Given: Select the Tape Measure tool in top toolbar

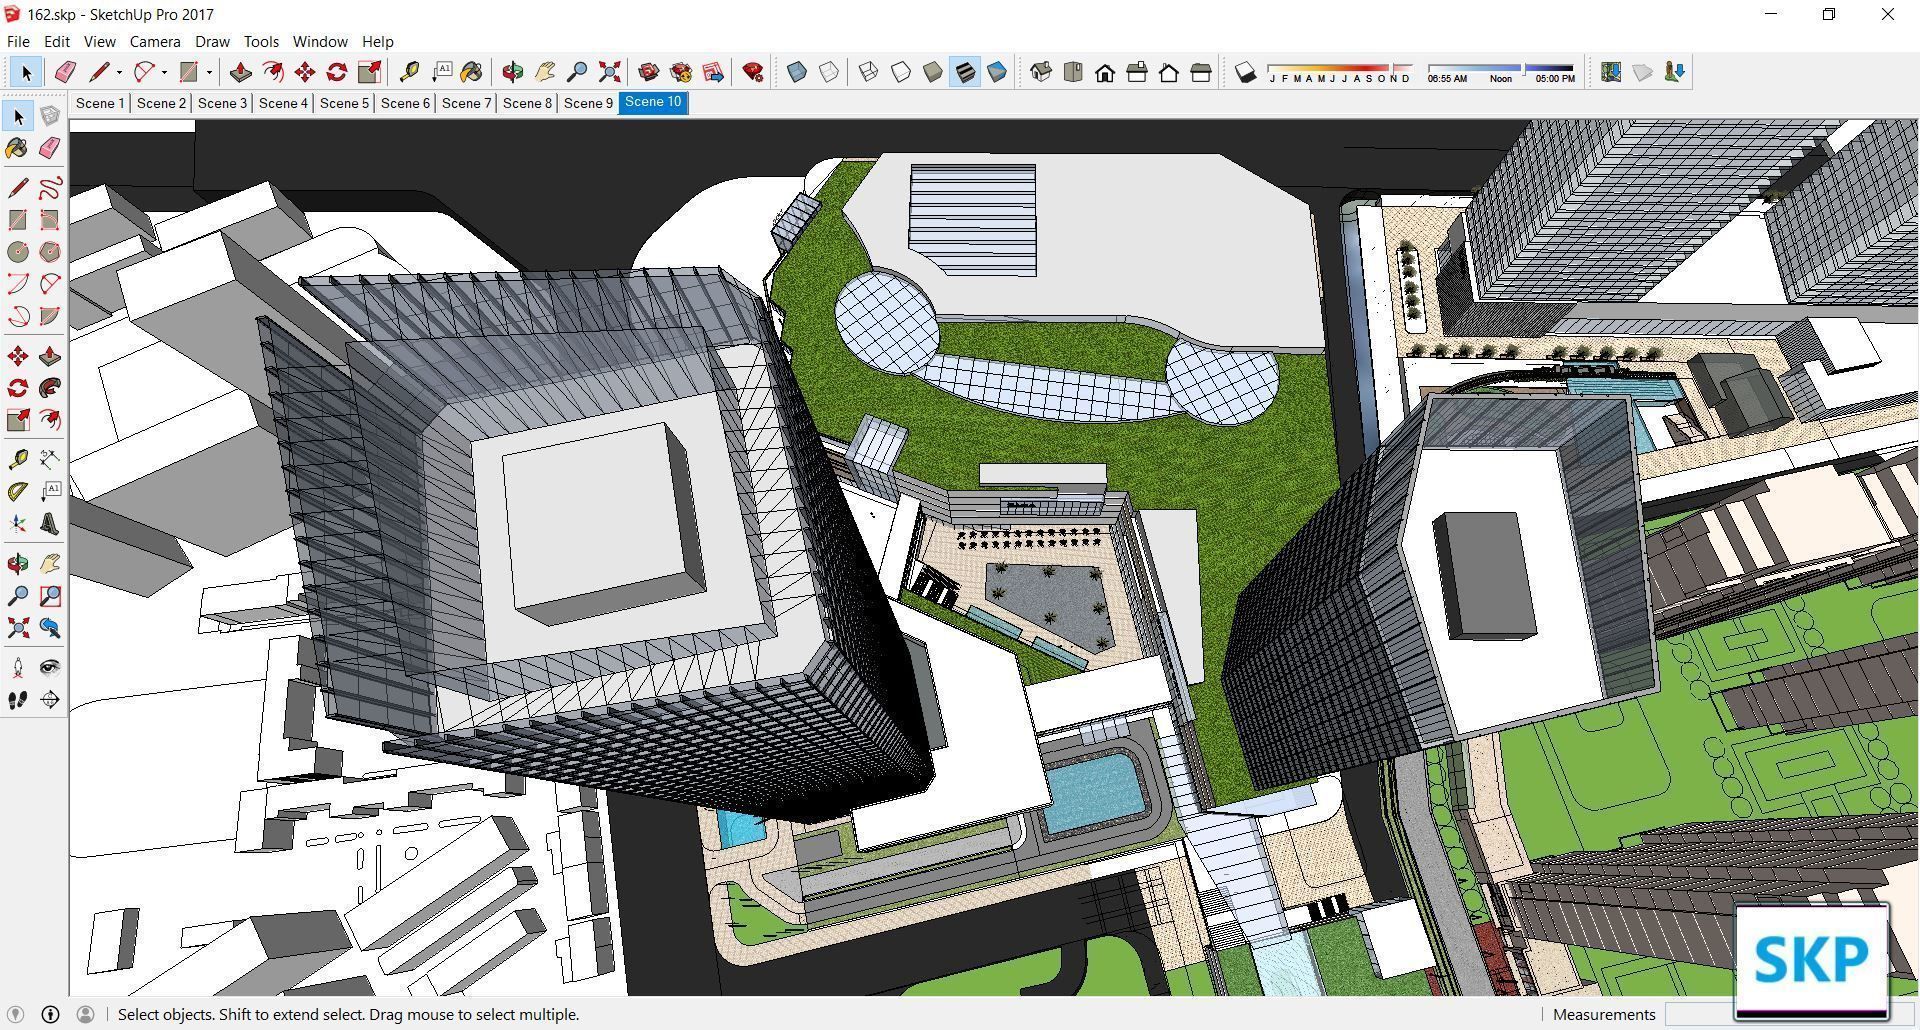Looking at the screenshot, I should (409, 72).
